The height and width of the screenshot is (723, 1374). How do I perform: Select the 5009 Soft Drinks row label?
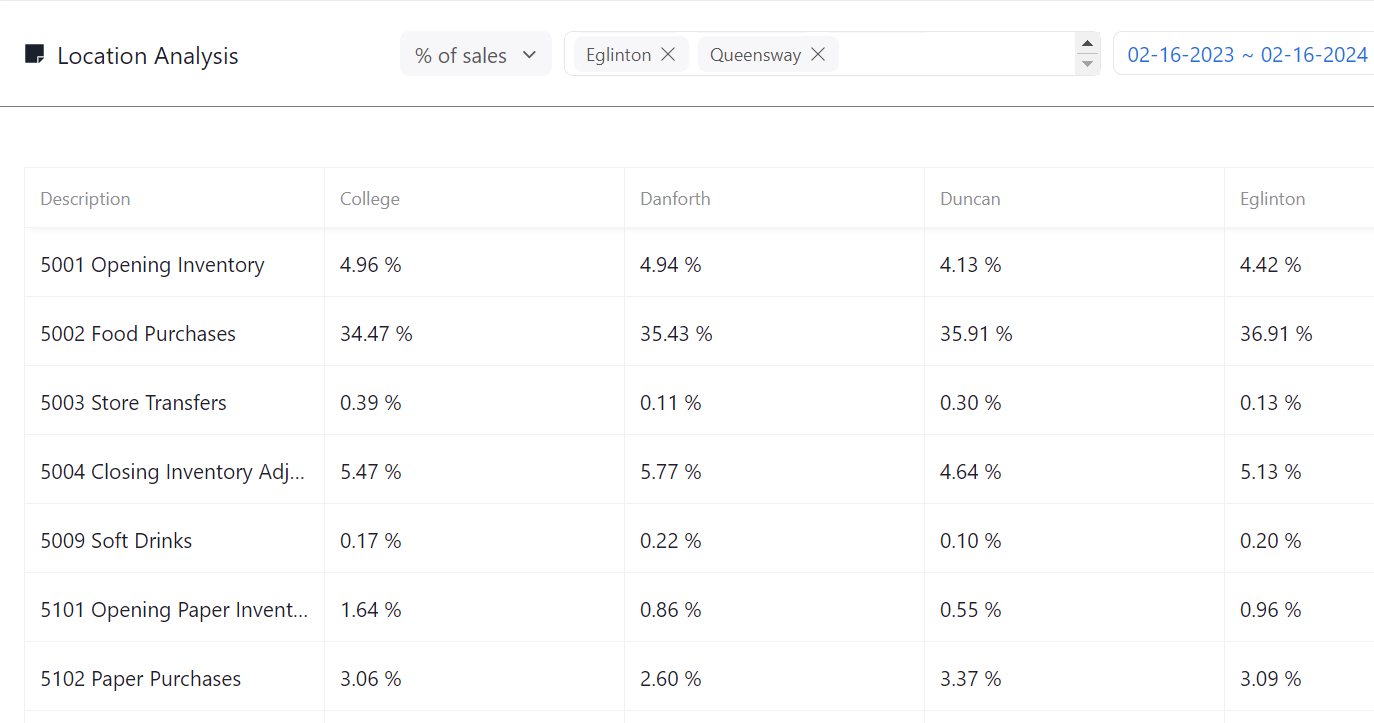pyautogui.click(x=116, y=541)
